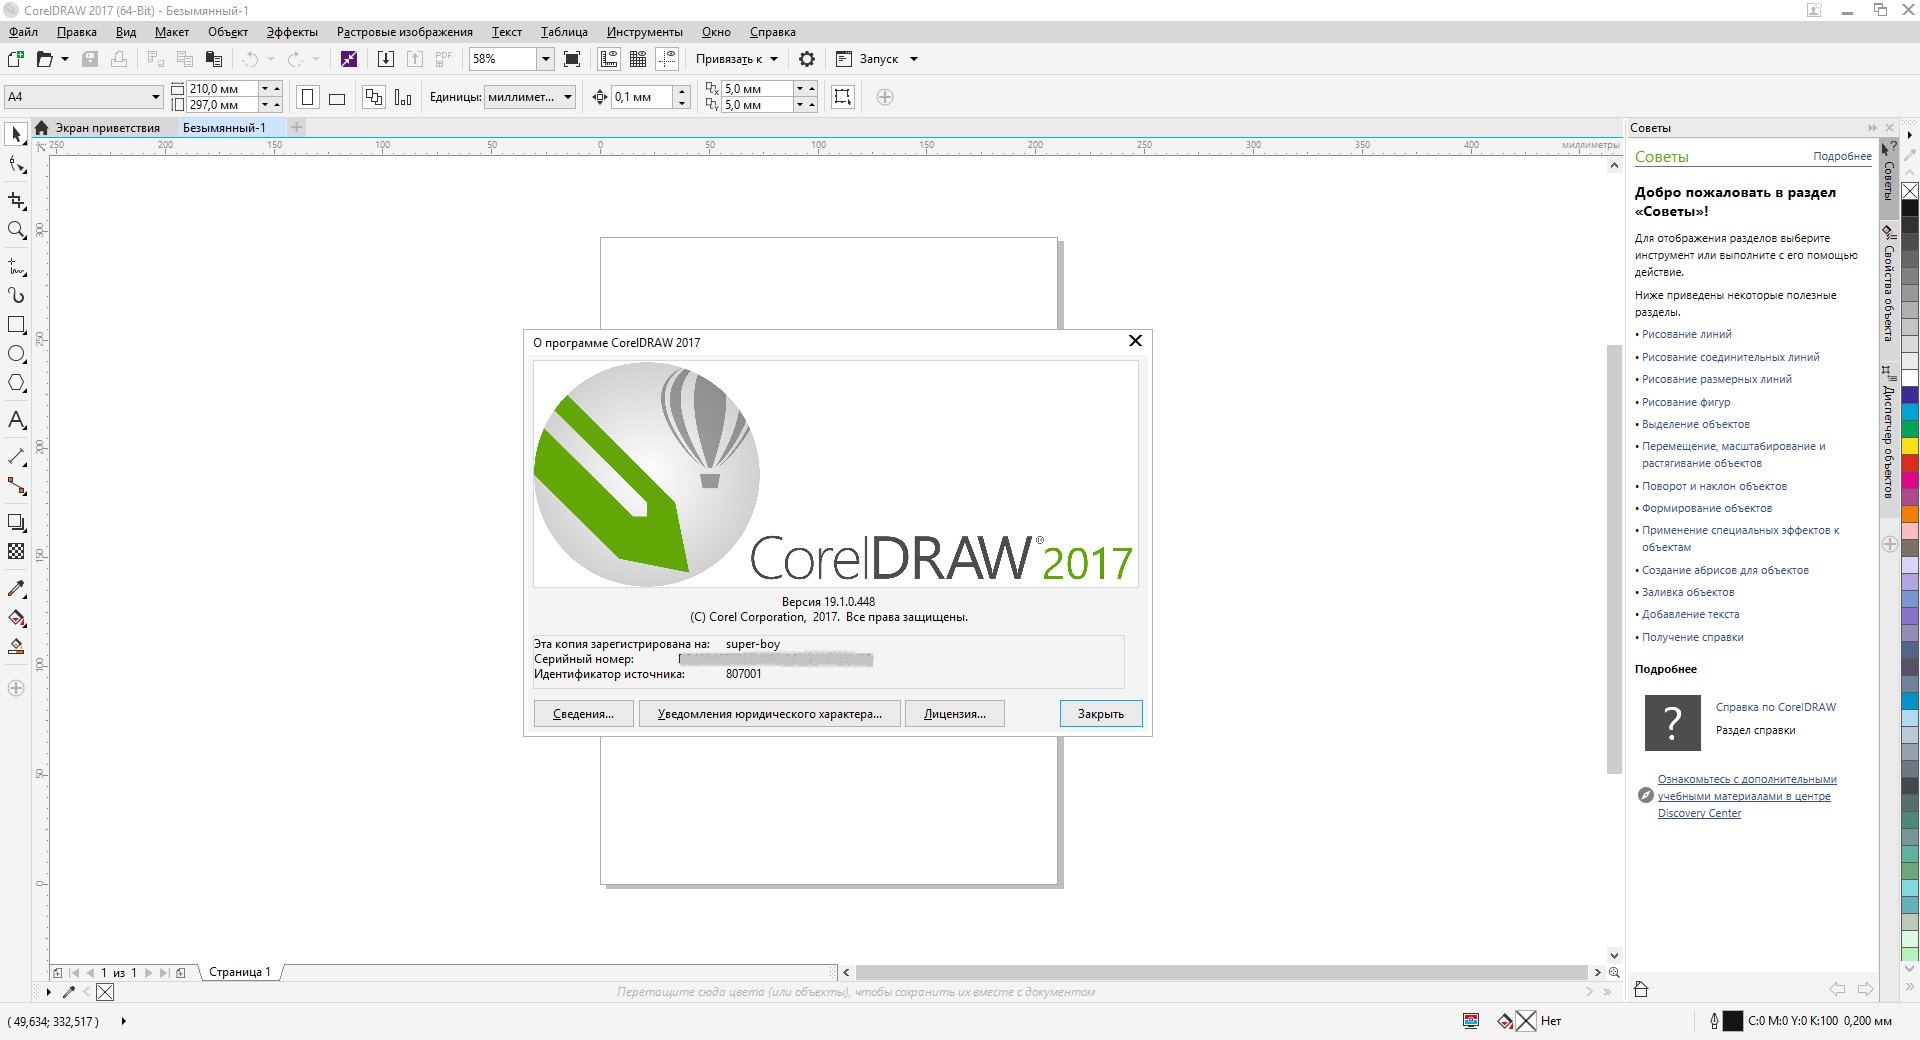Toggle apply layout to all pages
The height and width of the screenshot is (1040, 1920).
click(x=373, y=97)
